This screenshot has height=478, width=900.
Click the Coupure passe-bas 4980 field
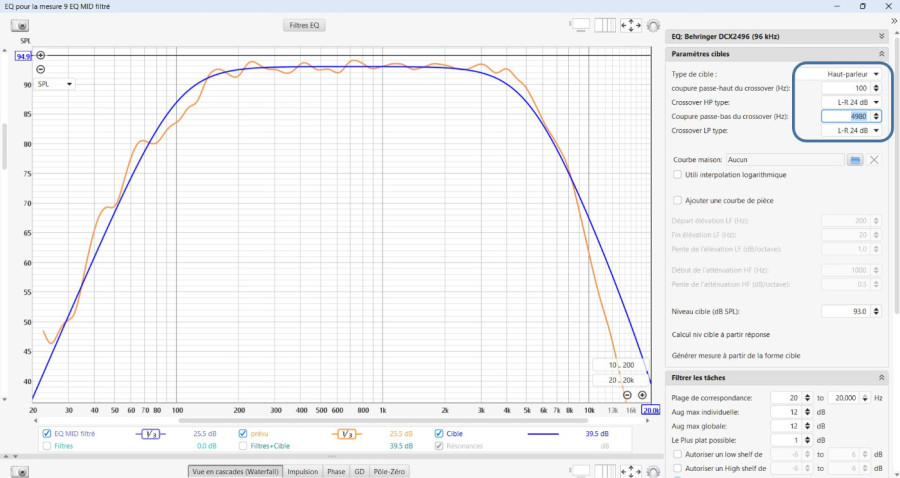tap(846, 116)
